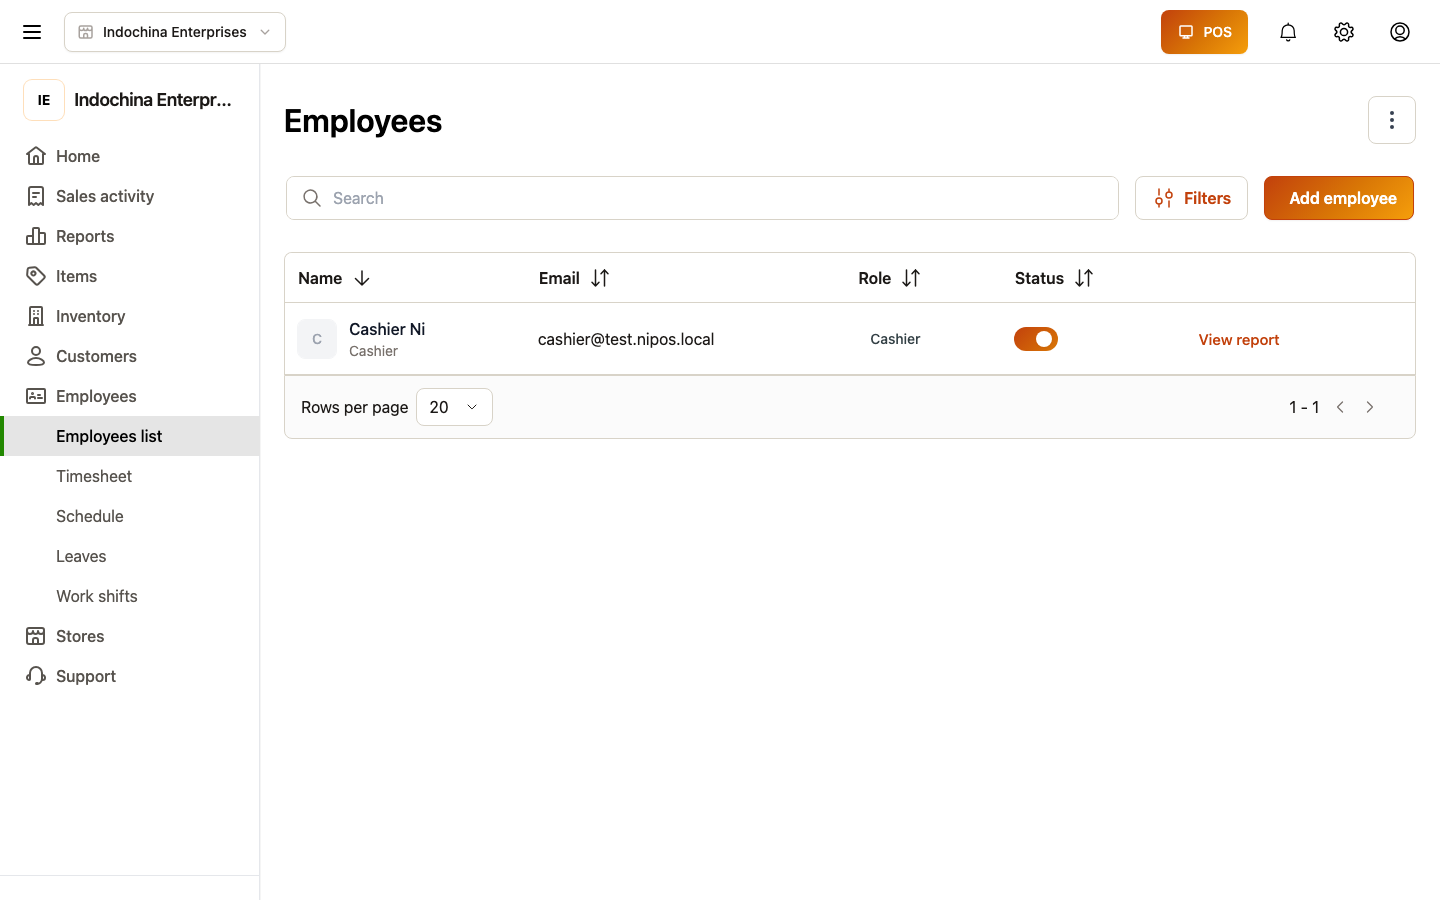Open notifications bell

coord(1288,32)
